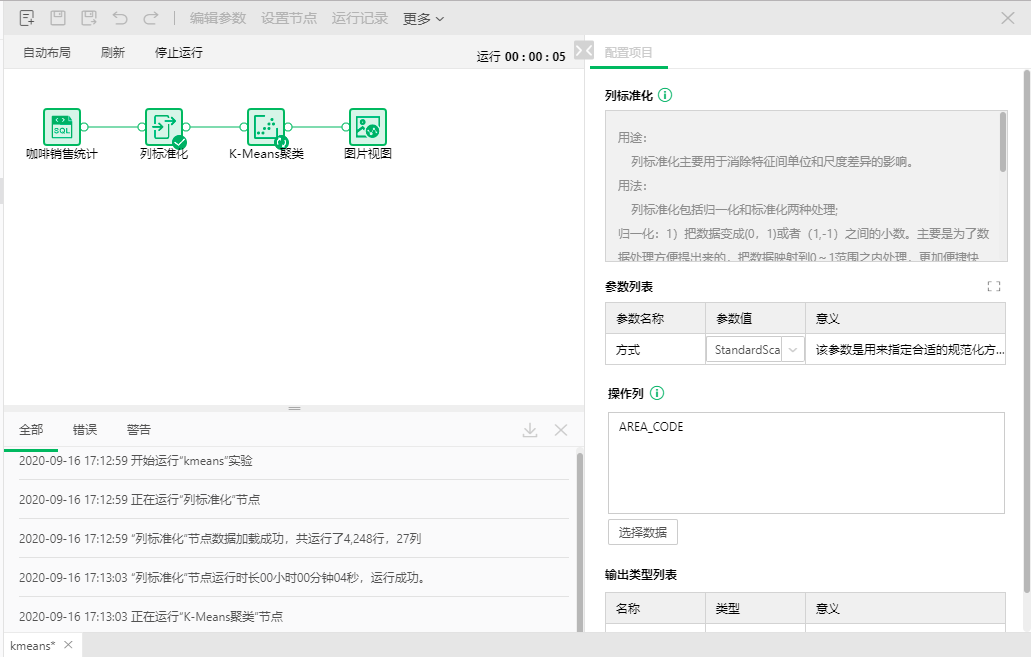Click 自动布局 to auto-arrange nodes

(47, 53)
